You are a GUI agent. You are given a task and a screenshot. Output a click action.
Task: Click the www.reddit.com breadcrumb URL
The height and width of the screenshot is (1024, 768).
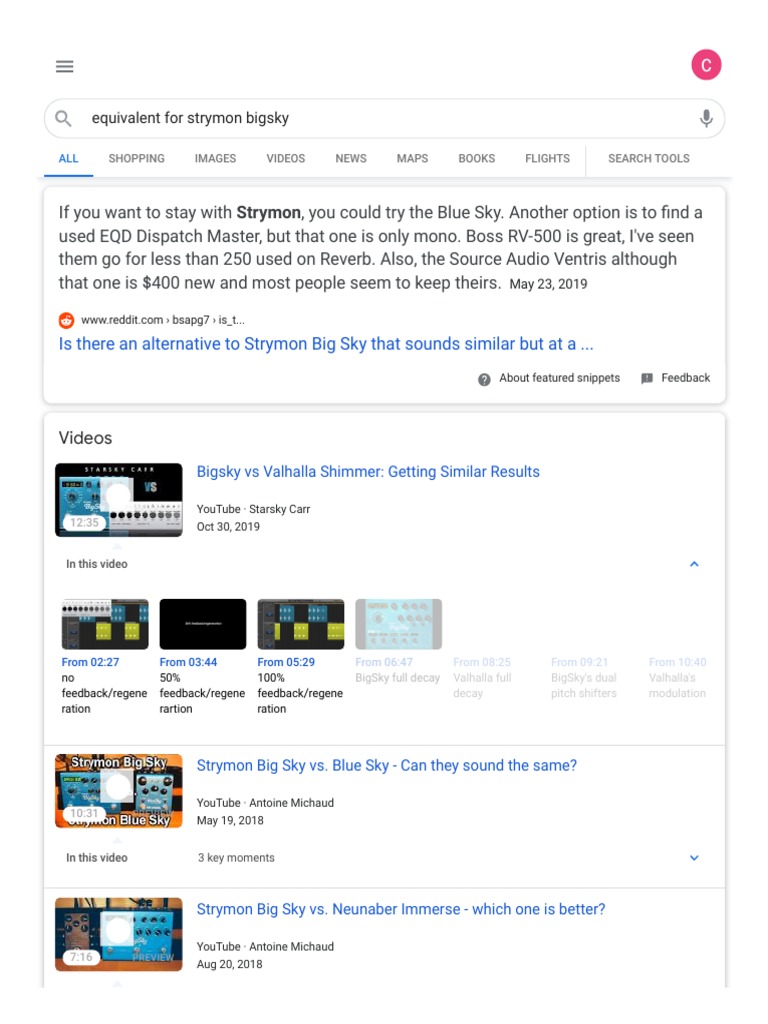click(163, 320)
